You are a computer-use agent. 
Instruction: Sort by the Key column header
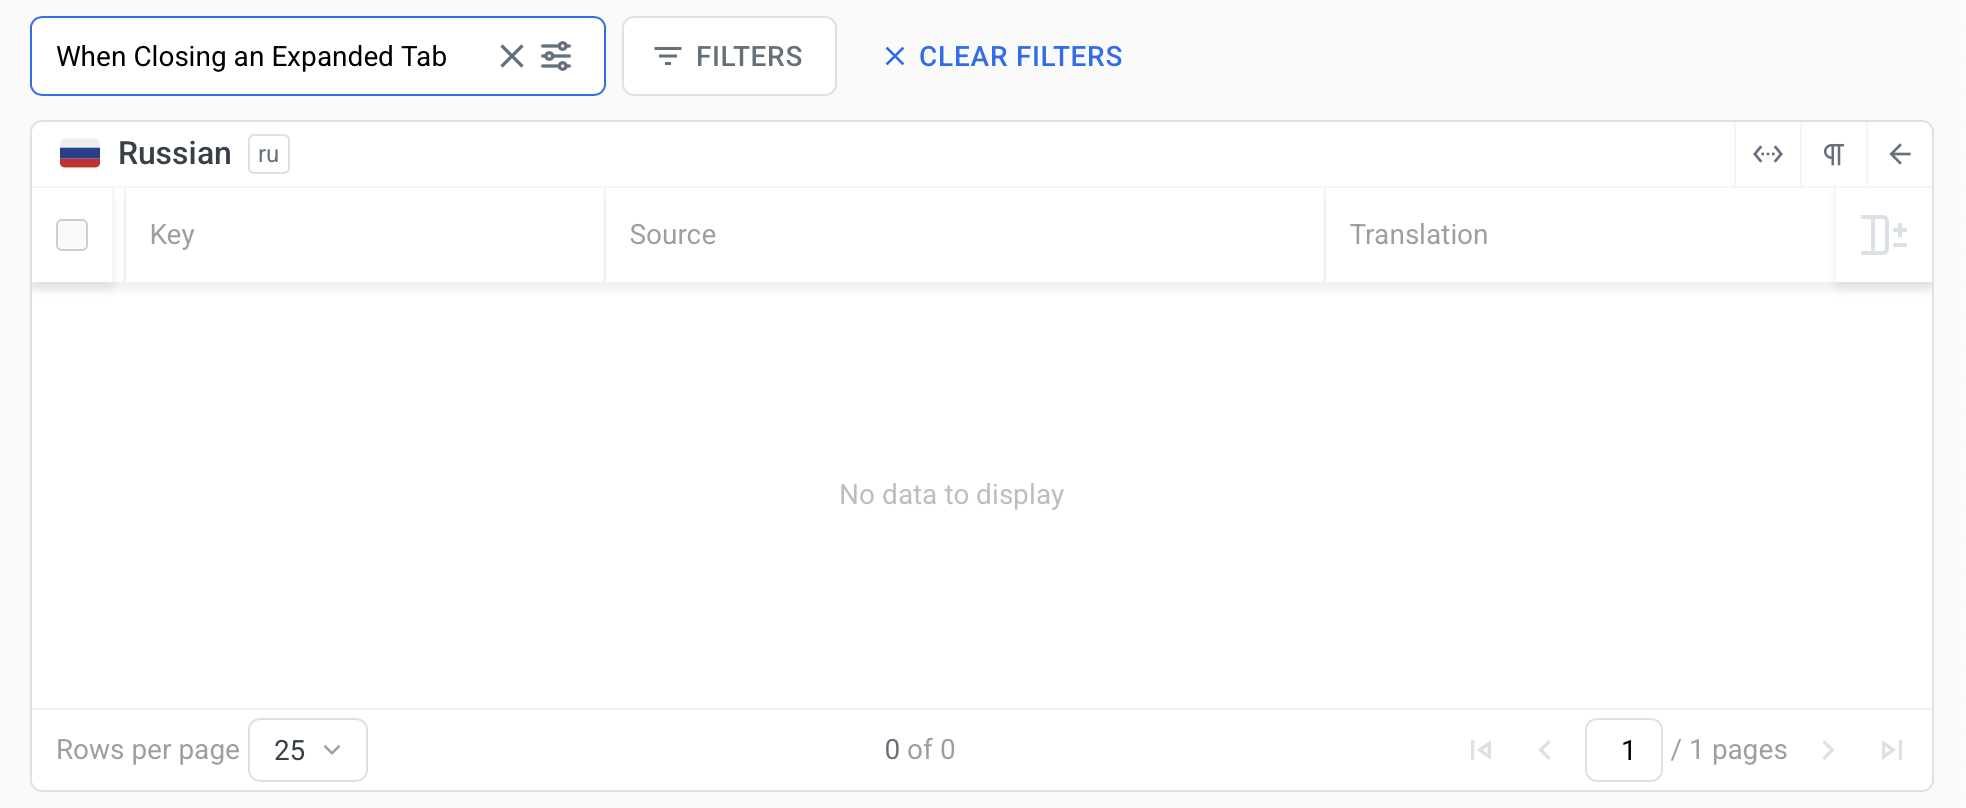coord(172,235)
